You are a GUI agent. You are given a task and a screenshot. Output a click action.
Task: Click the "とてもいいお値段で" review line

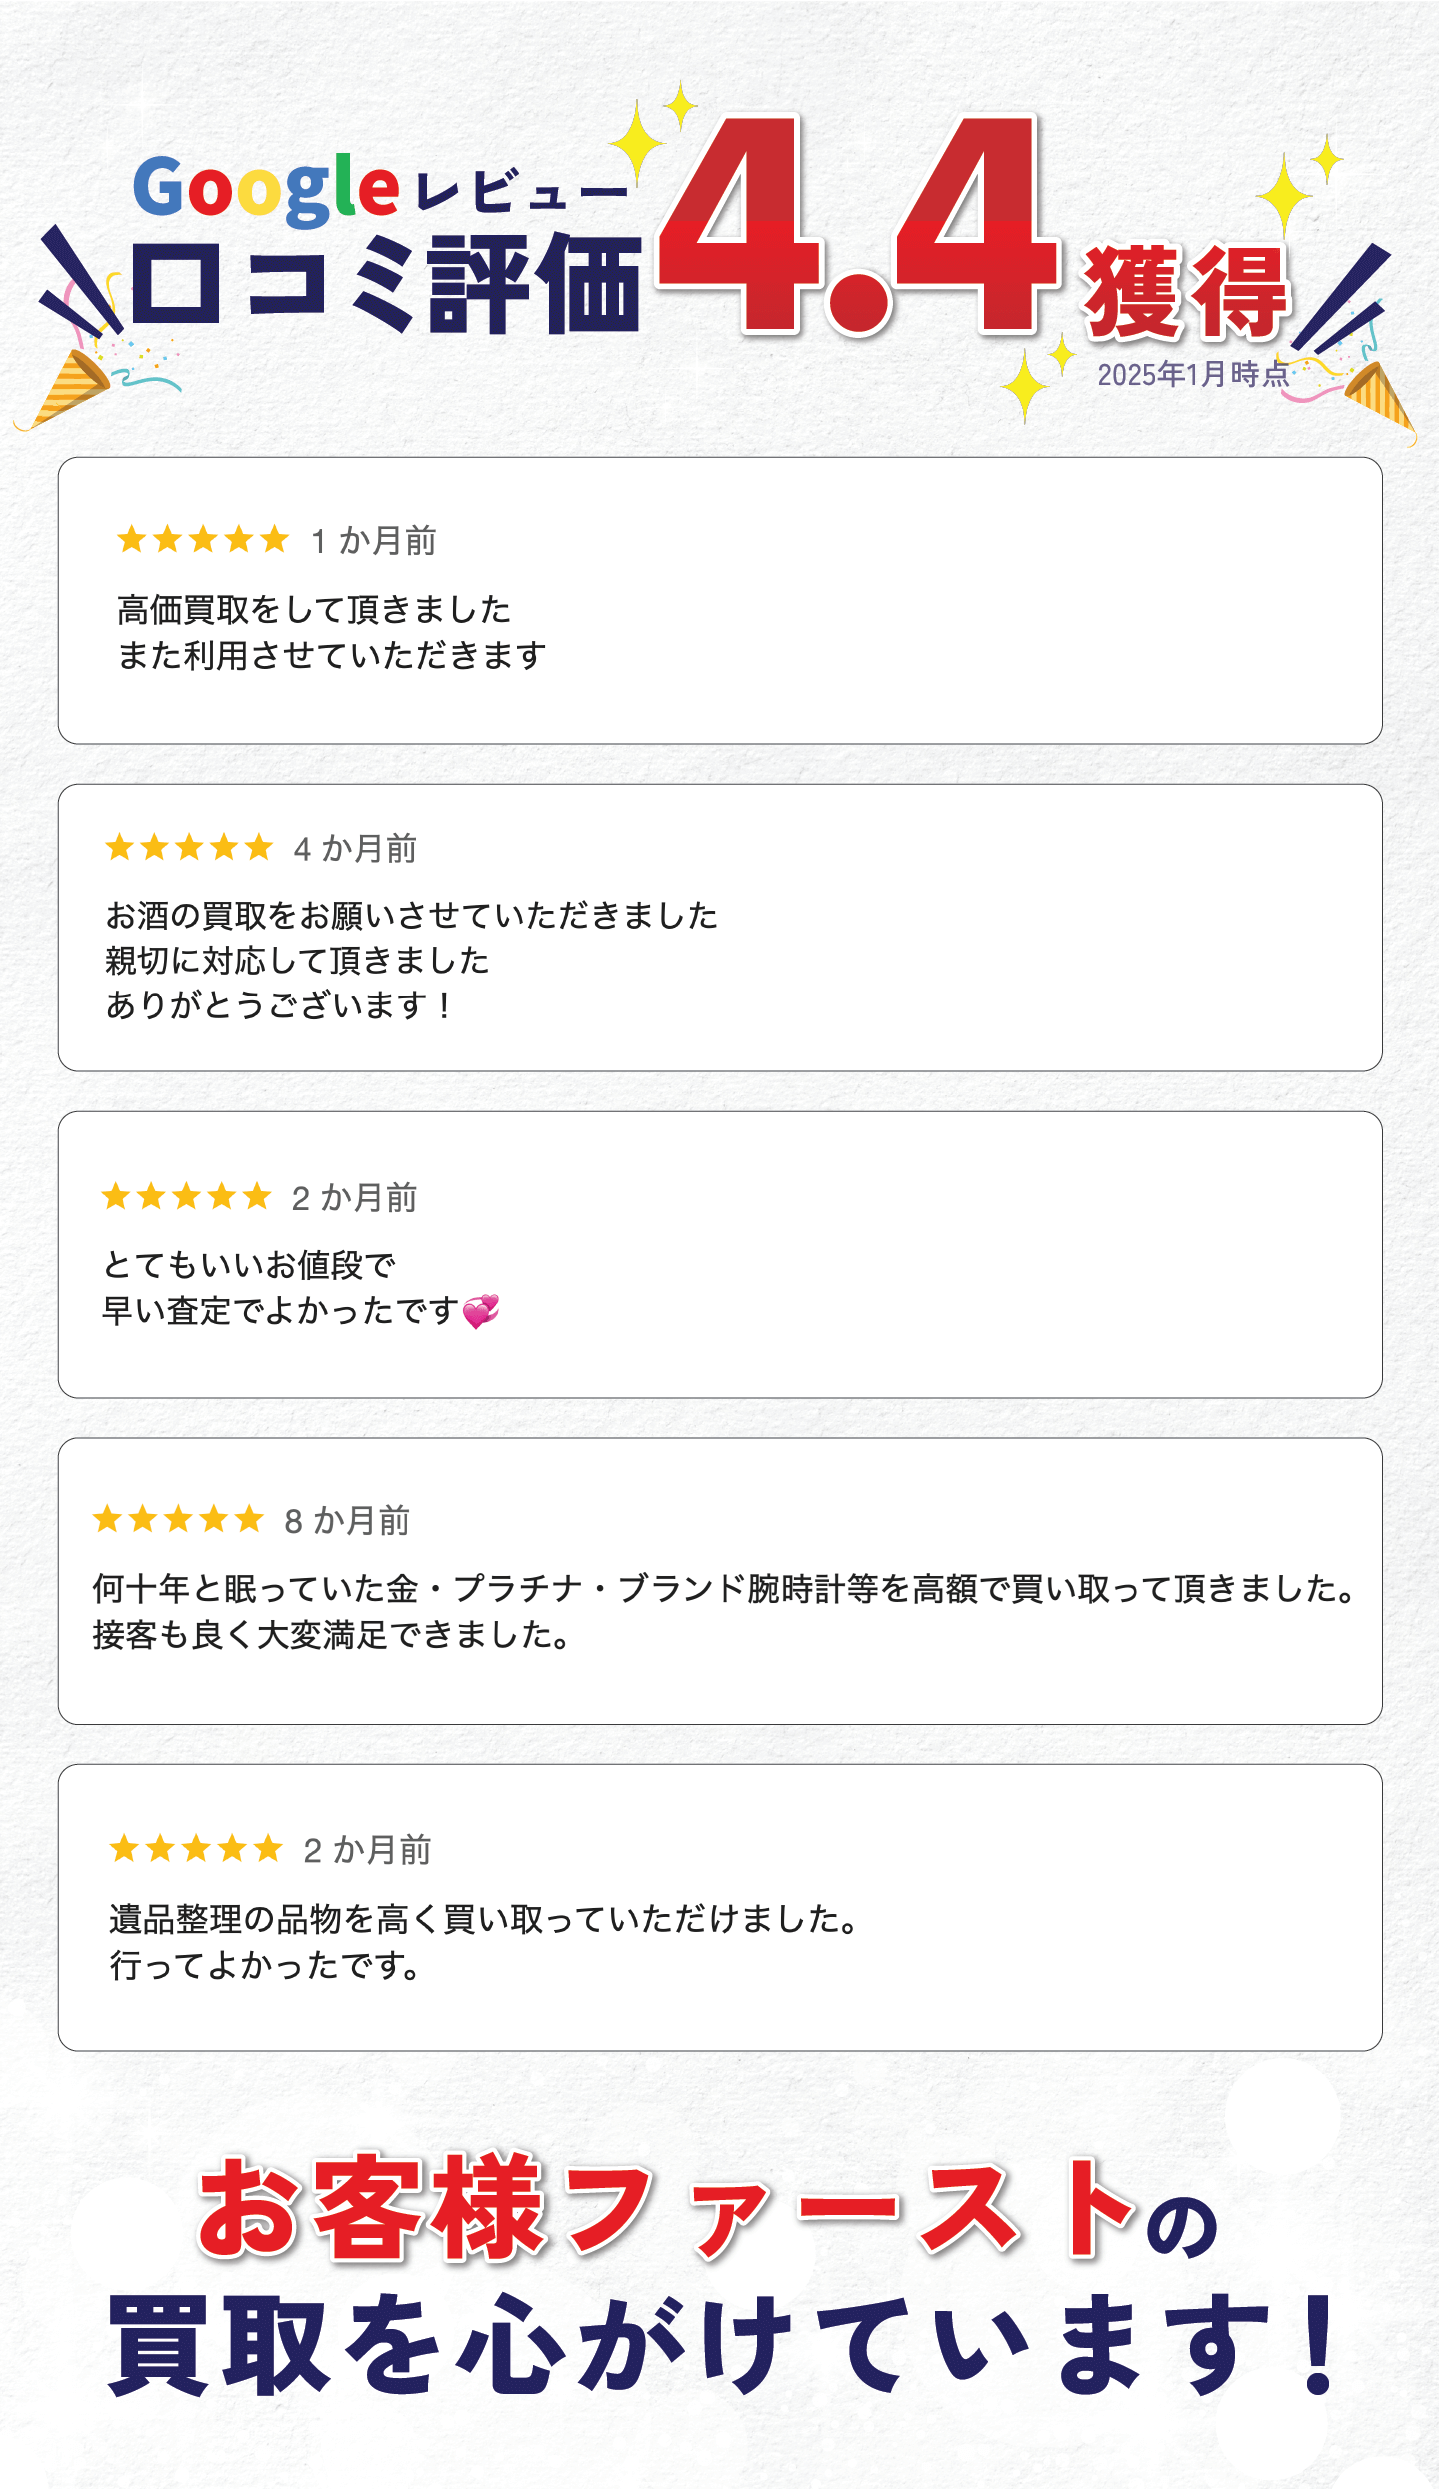point(249,1265)
